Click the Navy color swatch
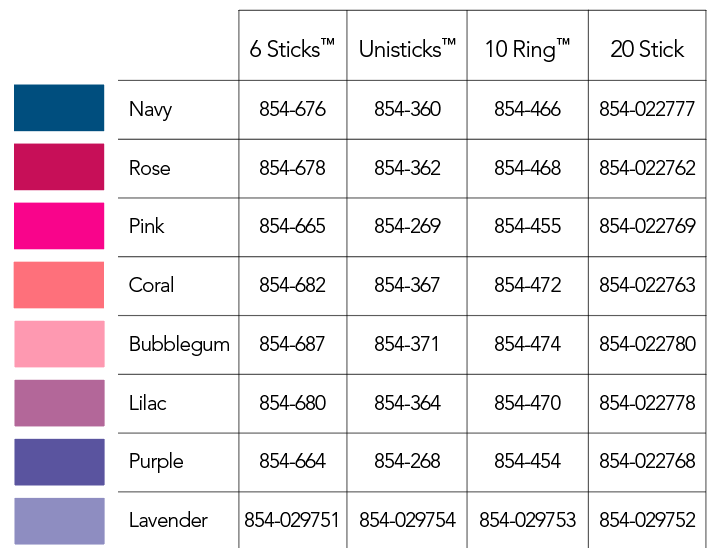 59,108
